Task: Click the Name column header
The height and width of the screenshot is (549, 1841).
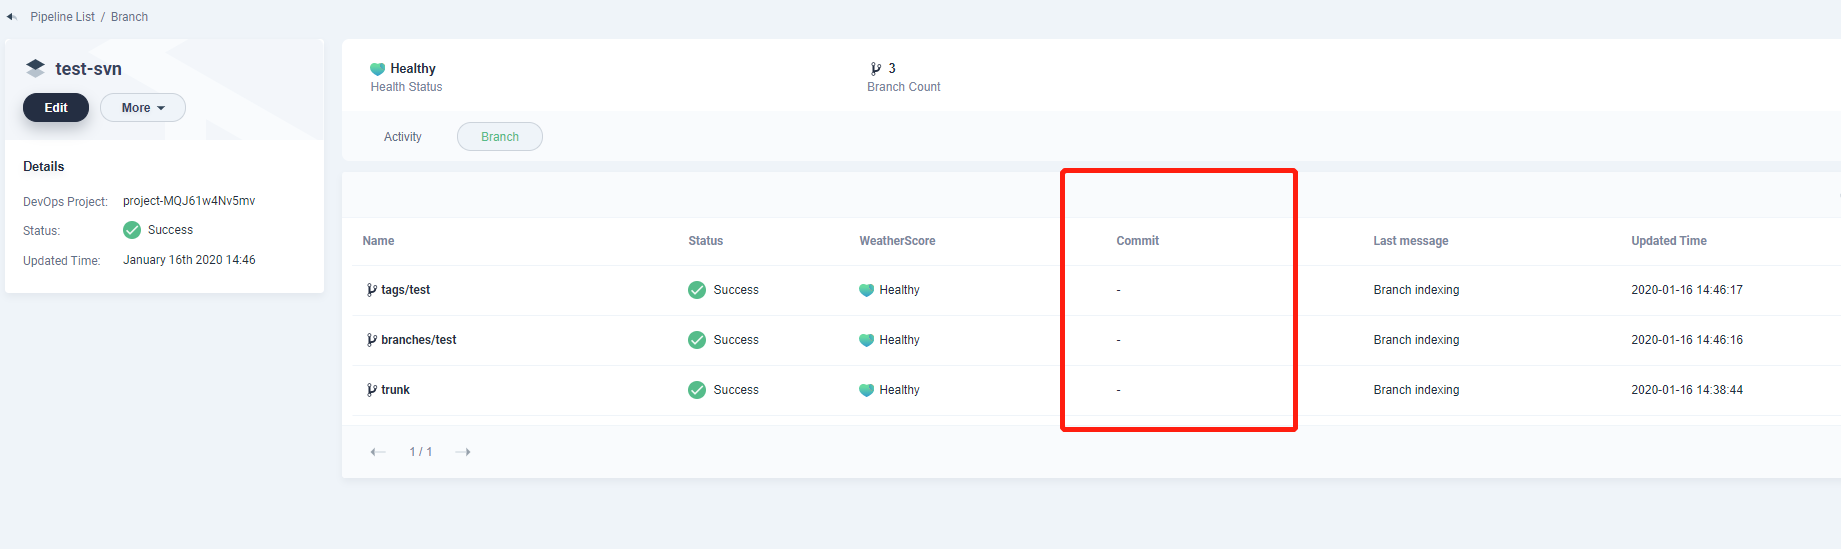Action: (378, 241)
